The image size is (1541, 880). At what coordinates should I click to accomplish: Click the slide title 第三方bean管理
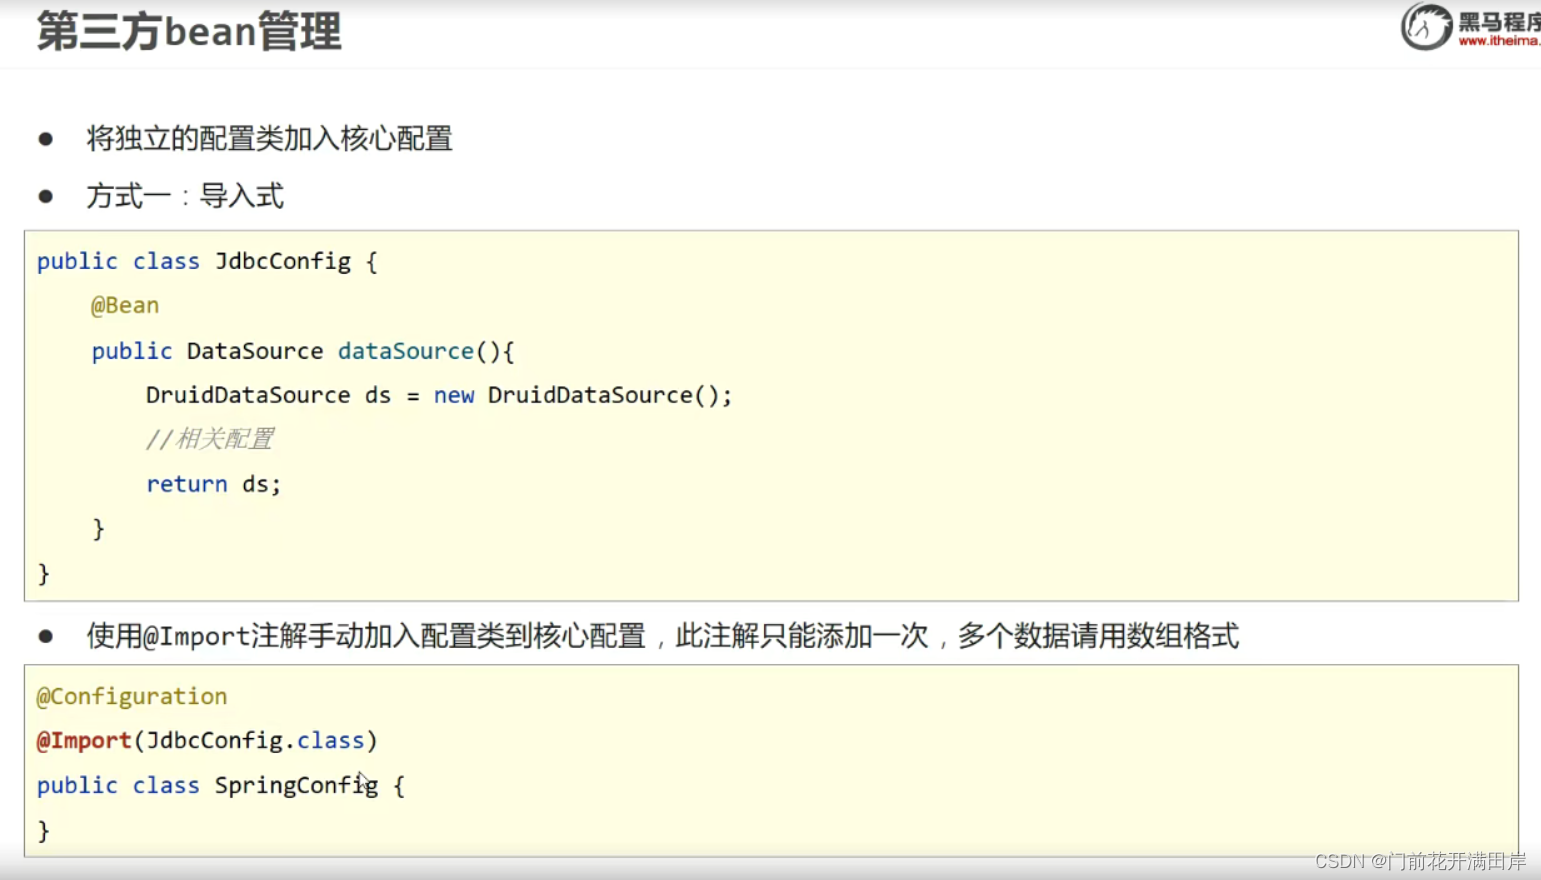pyautogui.click(x=189, y=31)
